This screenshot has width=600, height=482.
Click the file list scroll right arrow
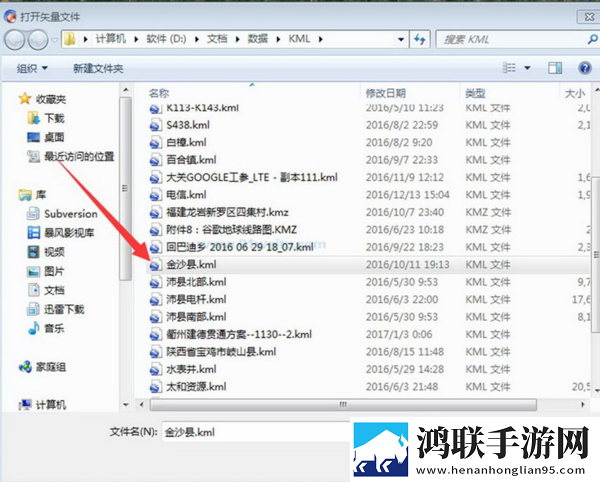tap(582, 404)
